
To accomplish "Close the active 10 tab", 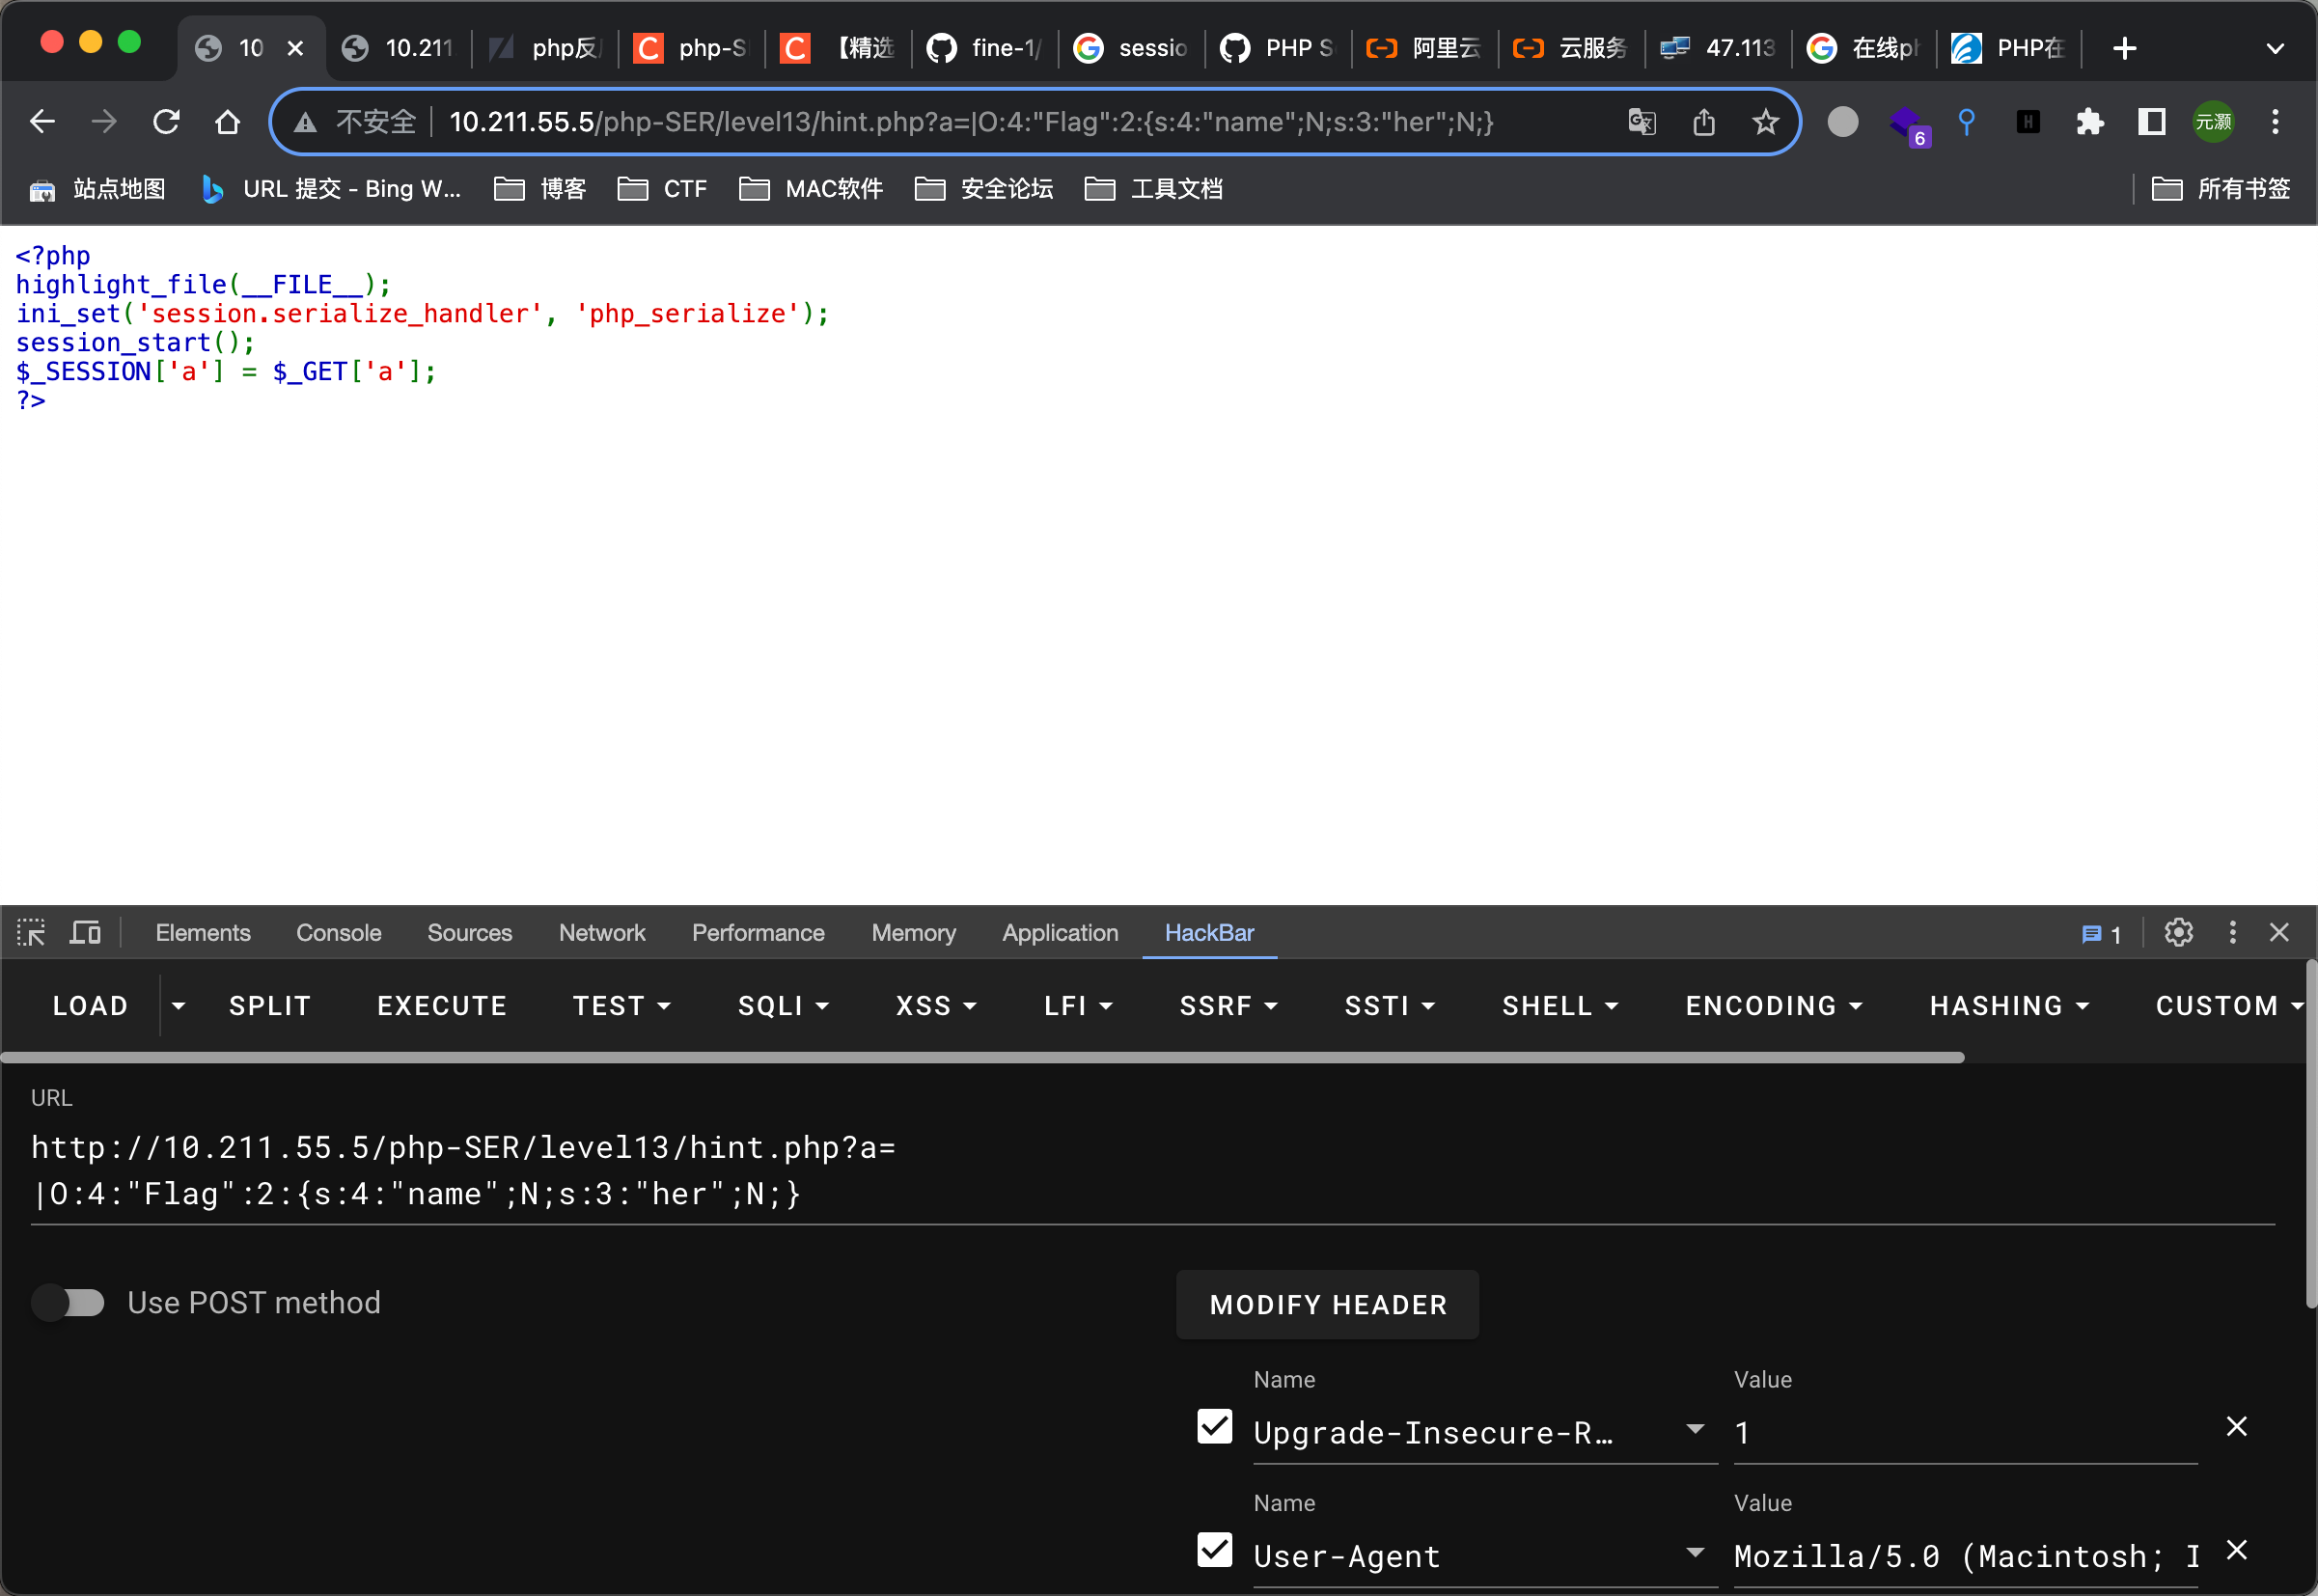I will pos(295,47).
